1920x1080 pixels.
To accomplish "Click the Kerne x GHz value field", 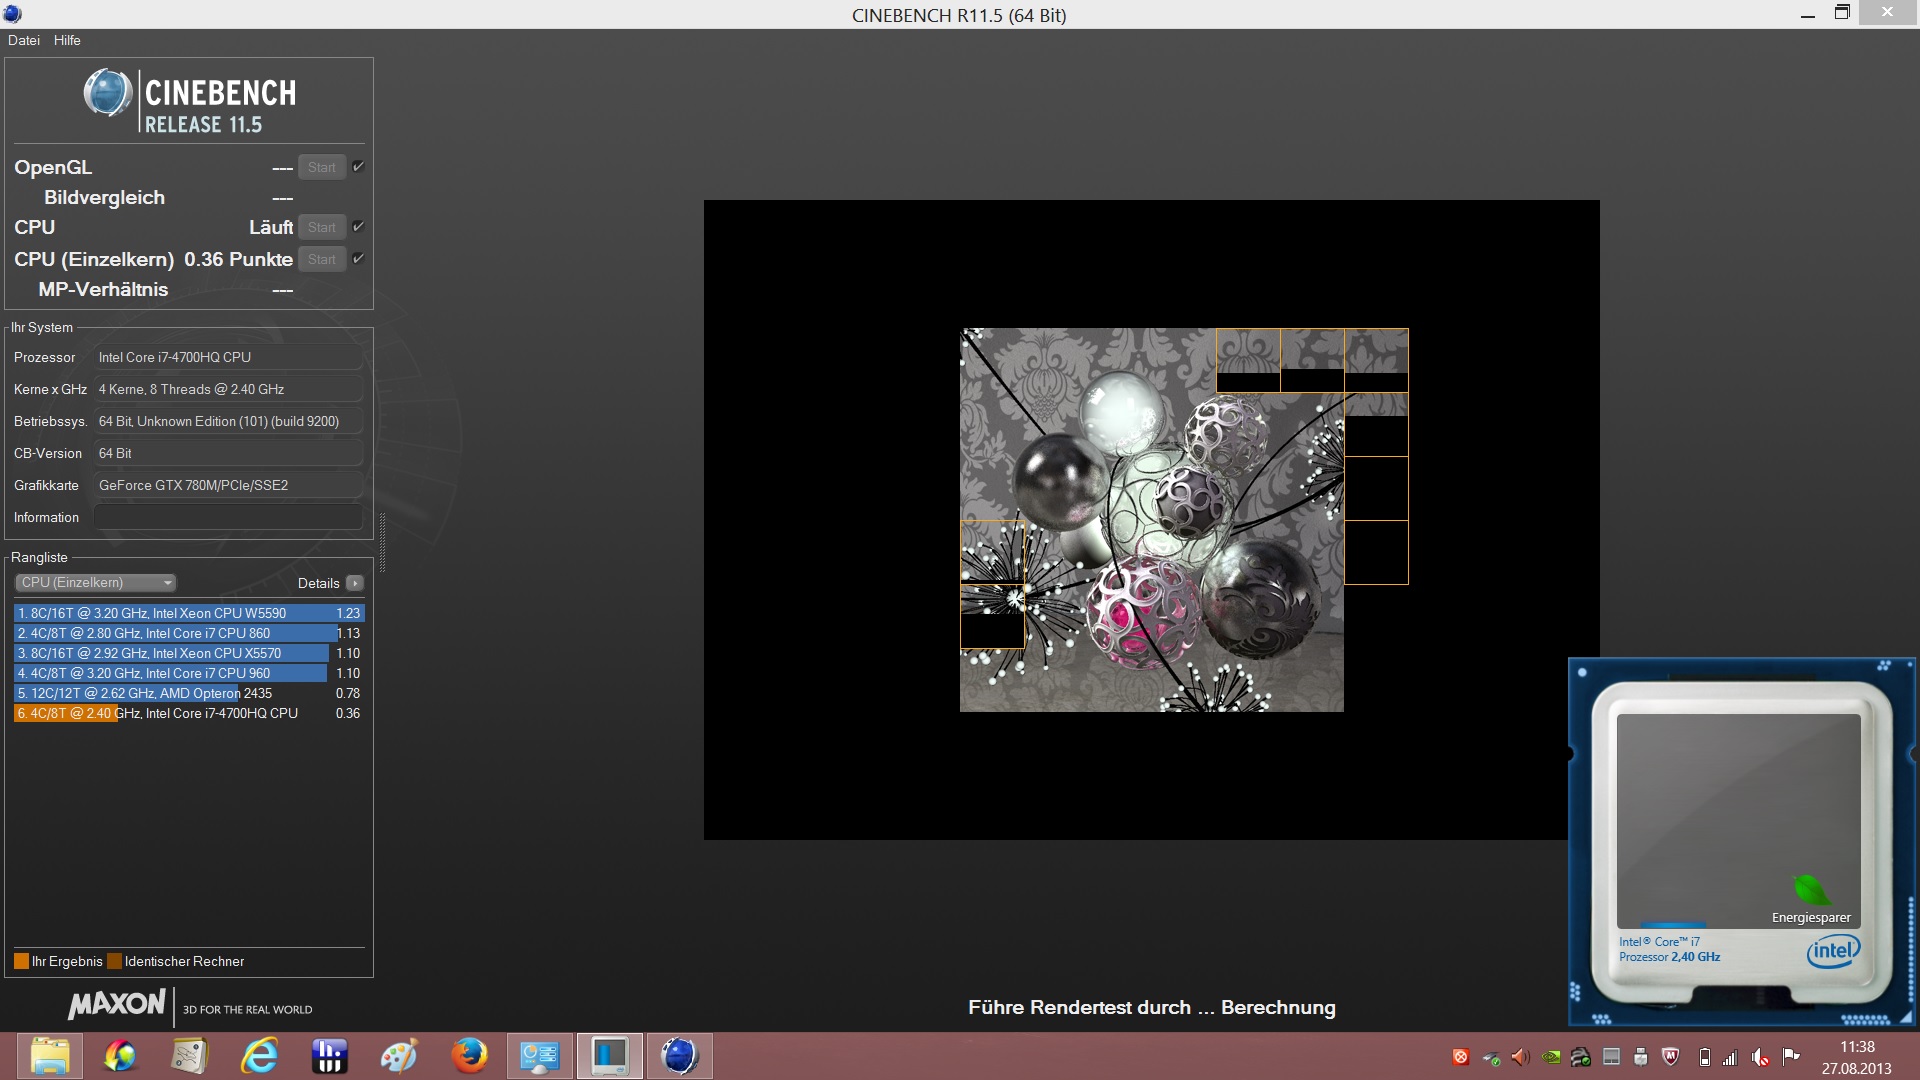I will click(228, 389).
